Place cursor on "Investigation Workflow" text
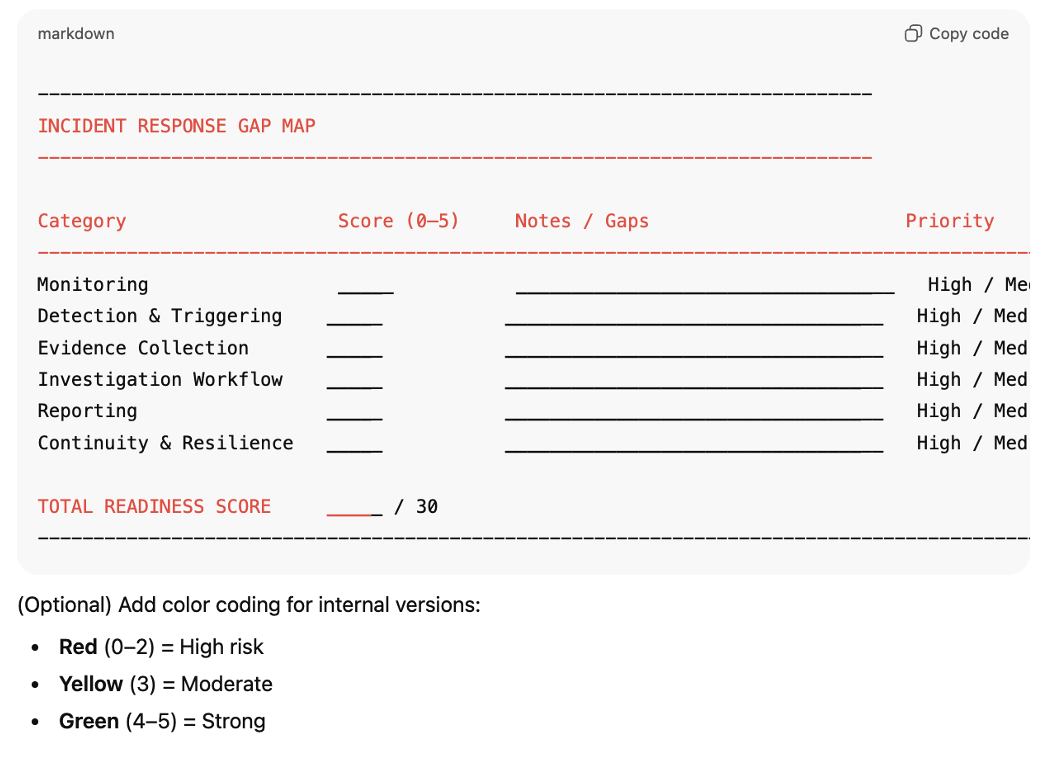 click(x=160, y=380)
